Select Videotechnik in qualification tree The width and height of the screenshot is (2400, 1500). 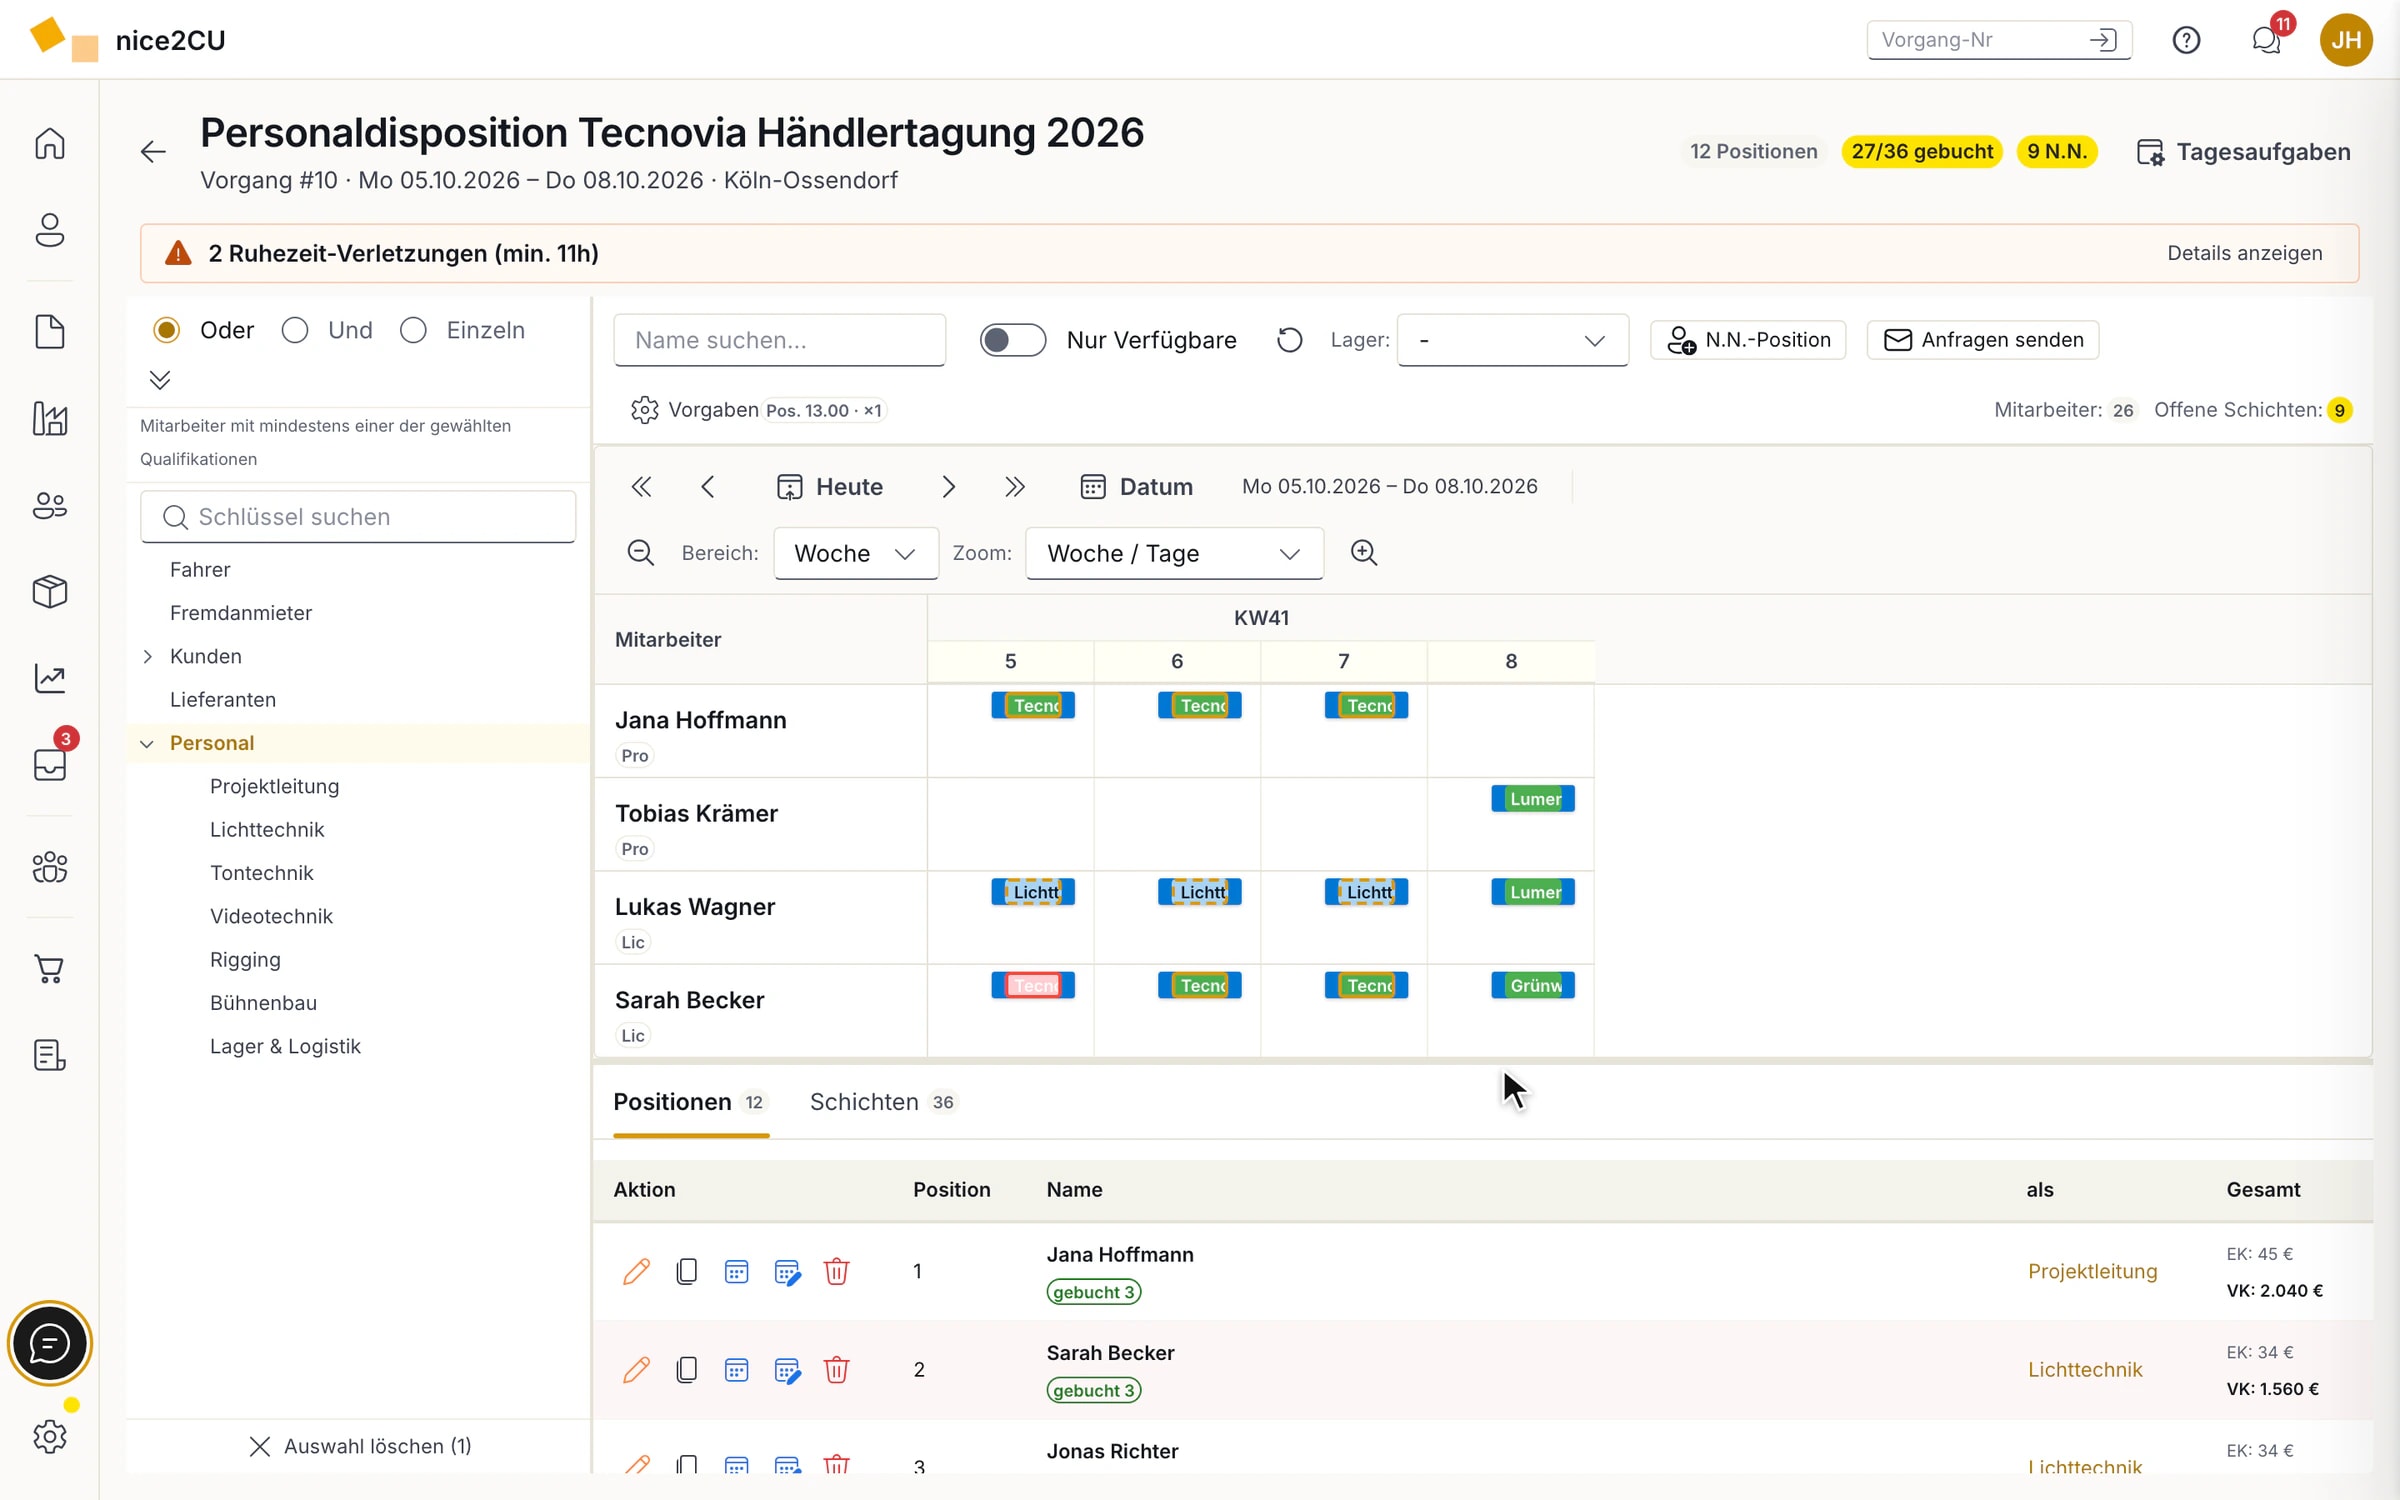pos(271,916)
